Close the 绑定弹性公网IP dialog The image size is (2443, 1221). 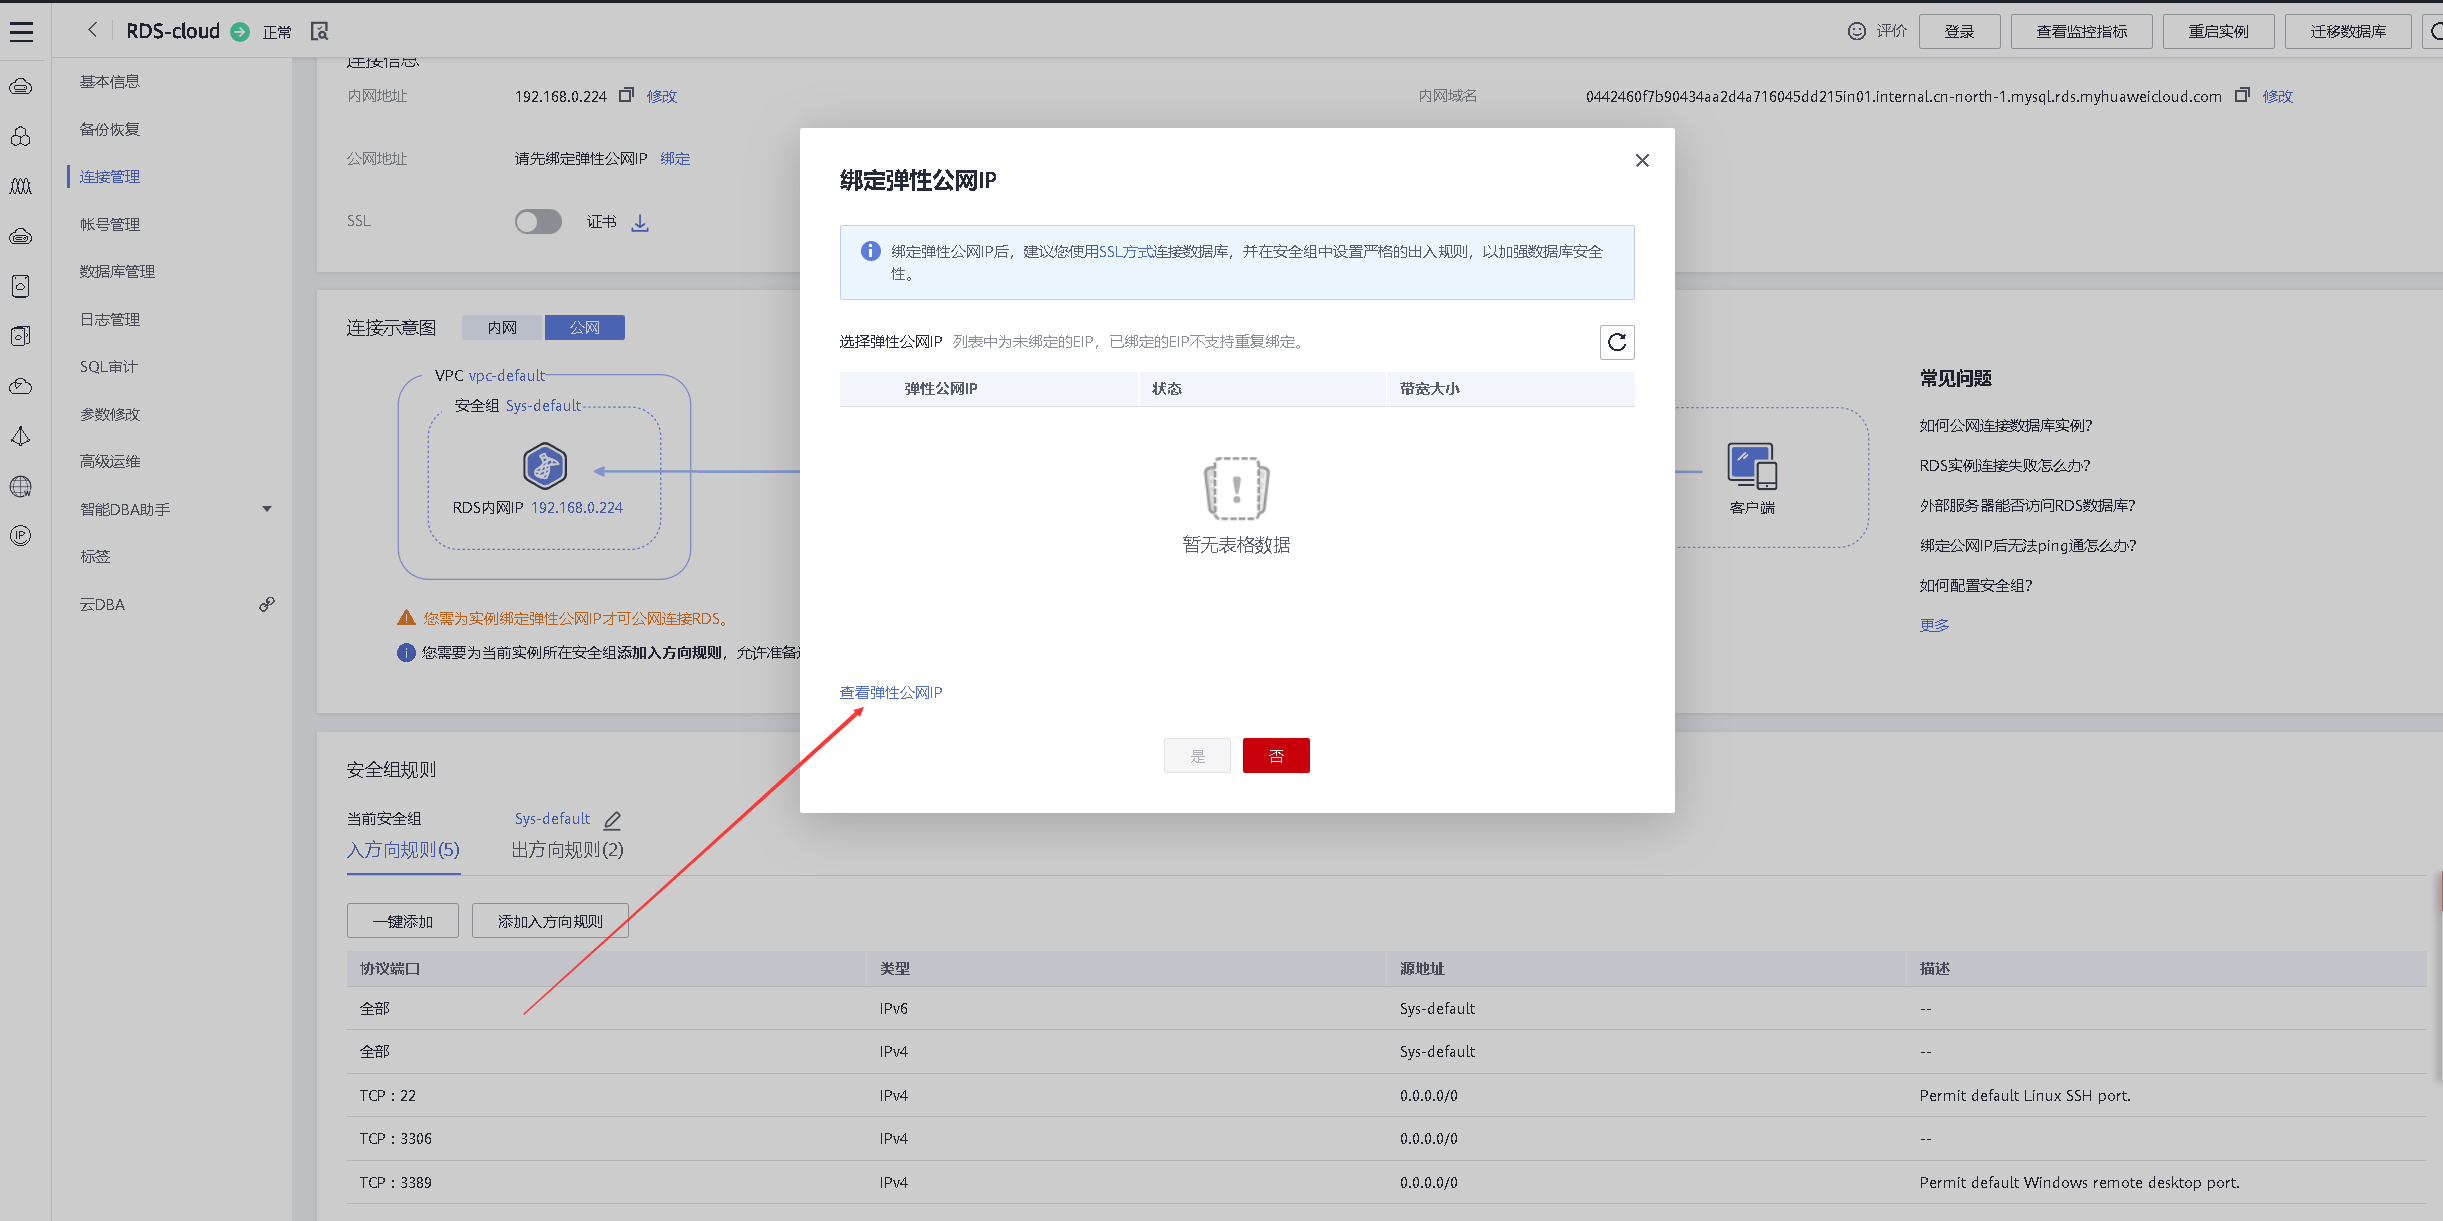[1641, 161]
